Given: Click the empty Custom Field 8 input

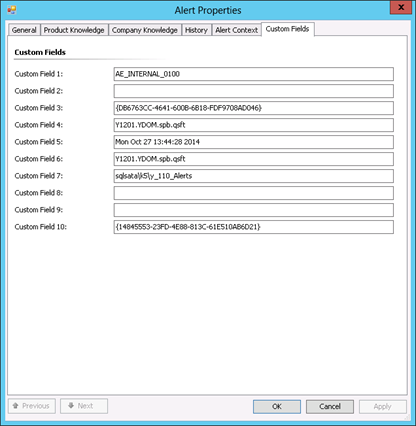Looking at the screenshot, I should (254, 193).
